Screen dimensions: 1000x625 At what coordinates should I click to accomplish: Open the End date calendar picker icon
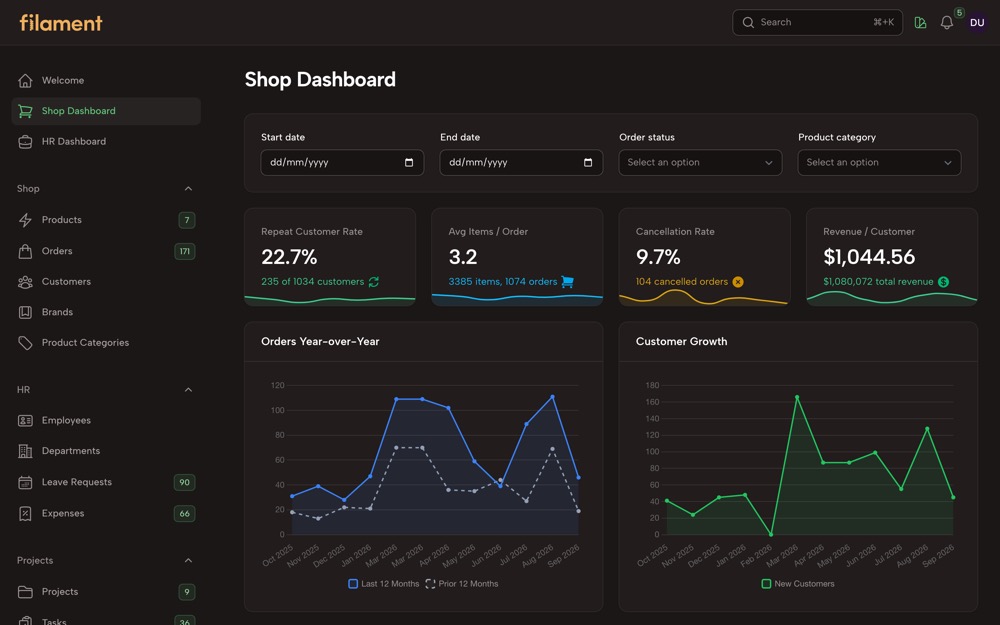(588, 163)
